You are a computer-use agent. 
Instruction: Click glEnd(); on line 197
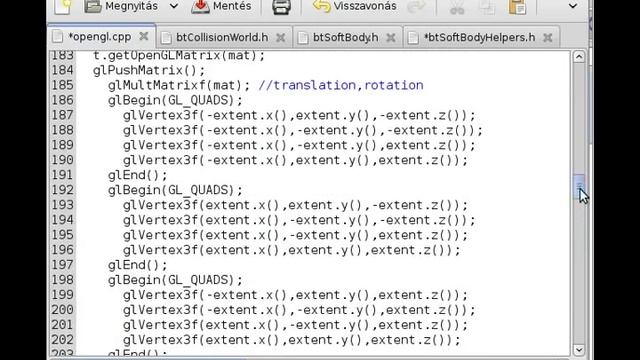[x=138, y=265]
